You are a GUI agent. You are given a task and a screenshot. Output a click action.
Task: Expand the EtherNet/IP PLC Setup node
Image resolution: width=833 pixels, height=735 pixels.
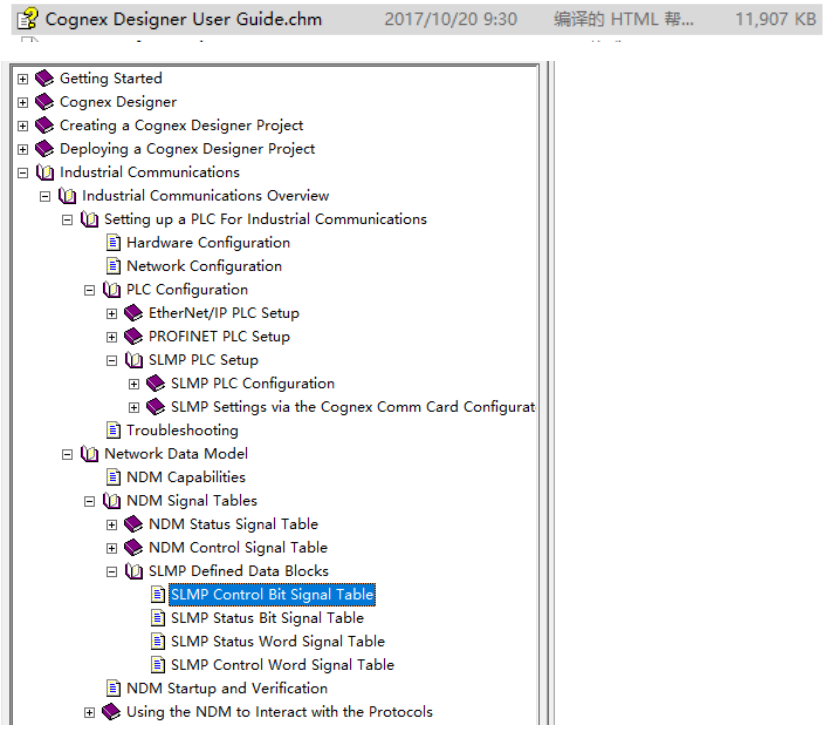pyautogui.click(x=112, y=314)
